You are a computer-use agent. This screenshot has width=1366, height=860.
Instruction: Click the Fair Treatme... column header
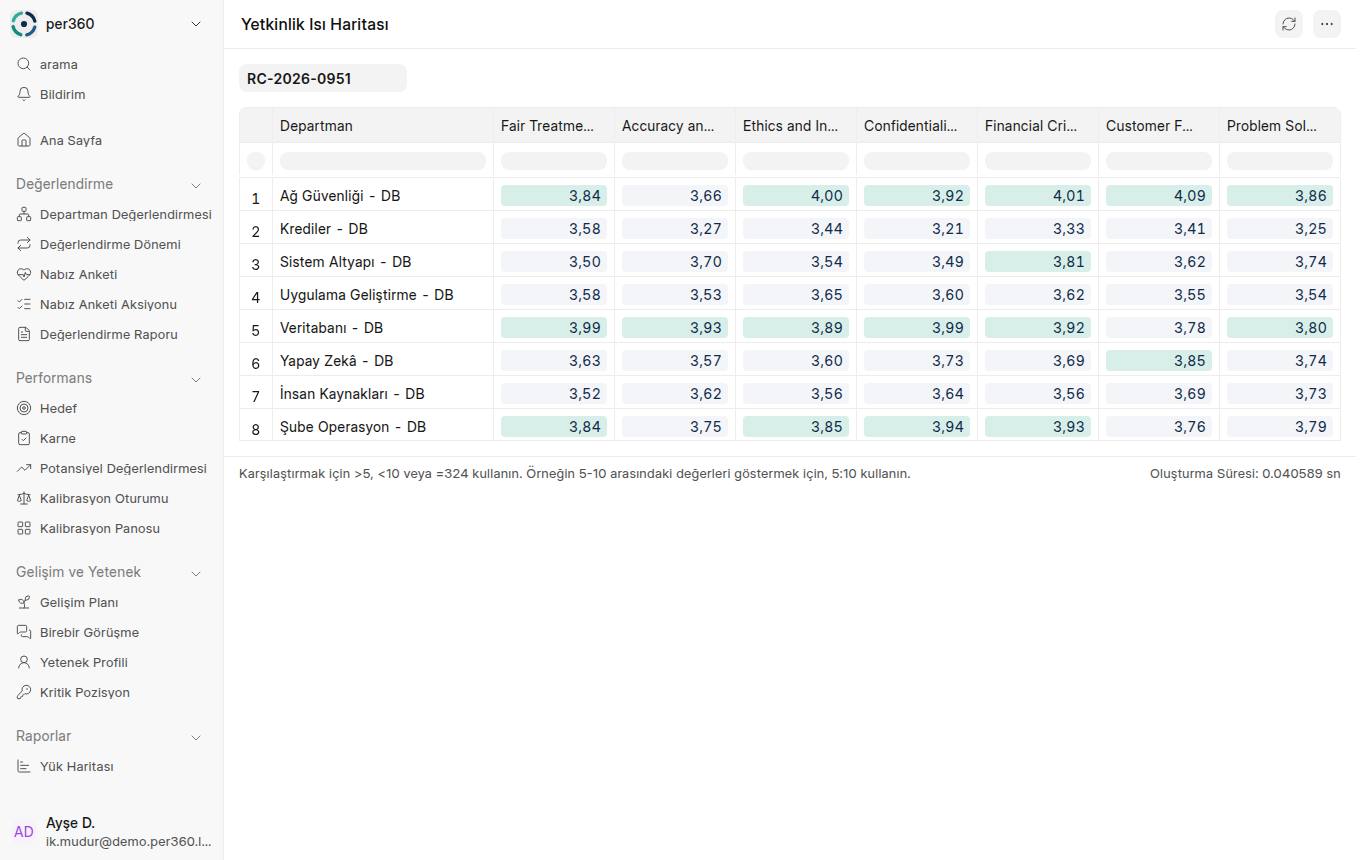[x=554, y=126]
